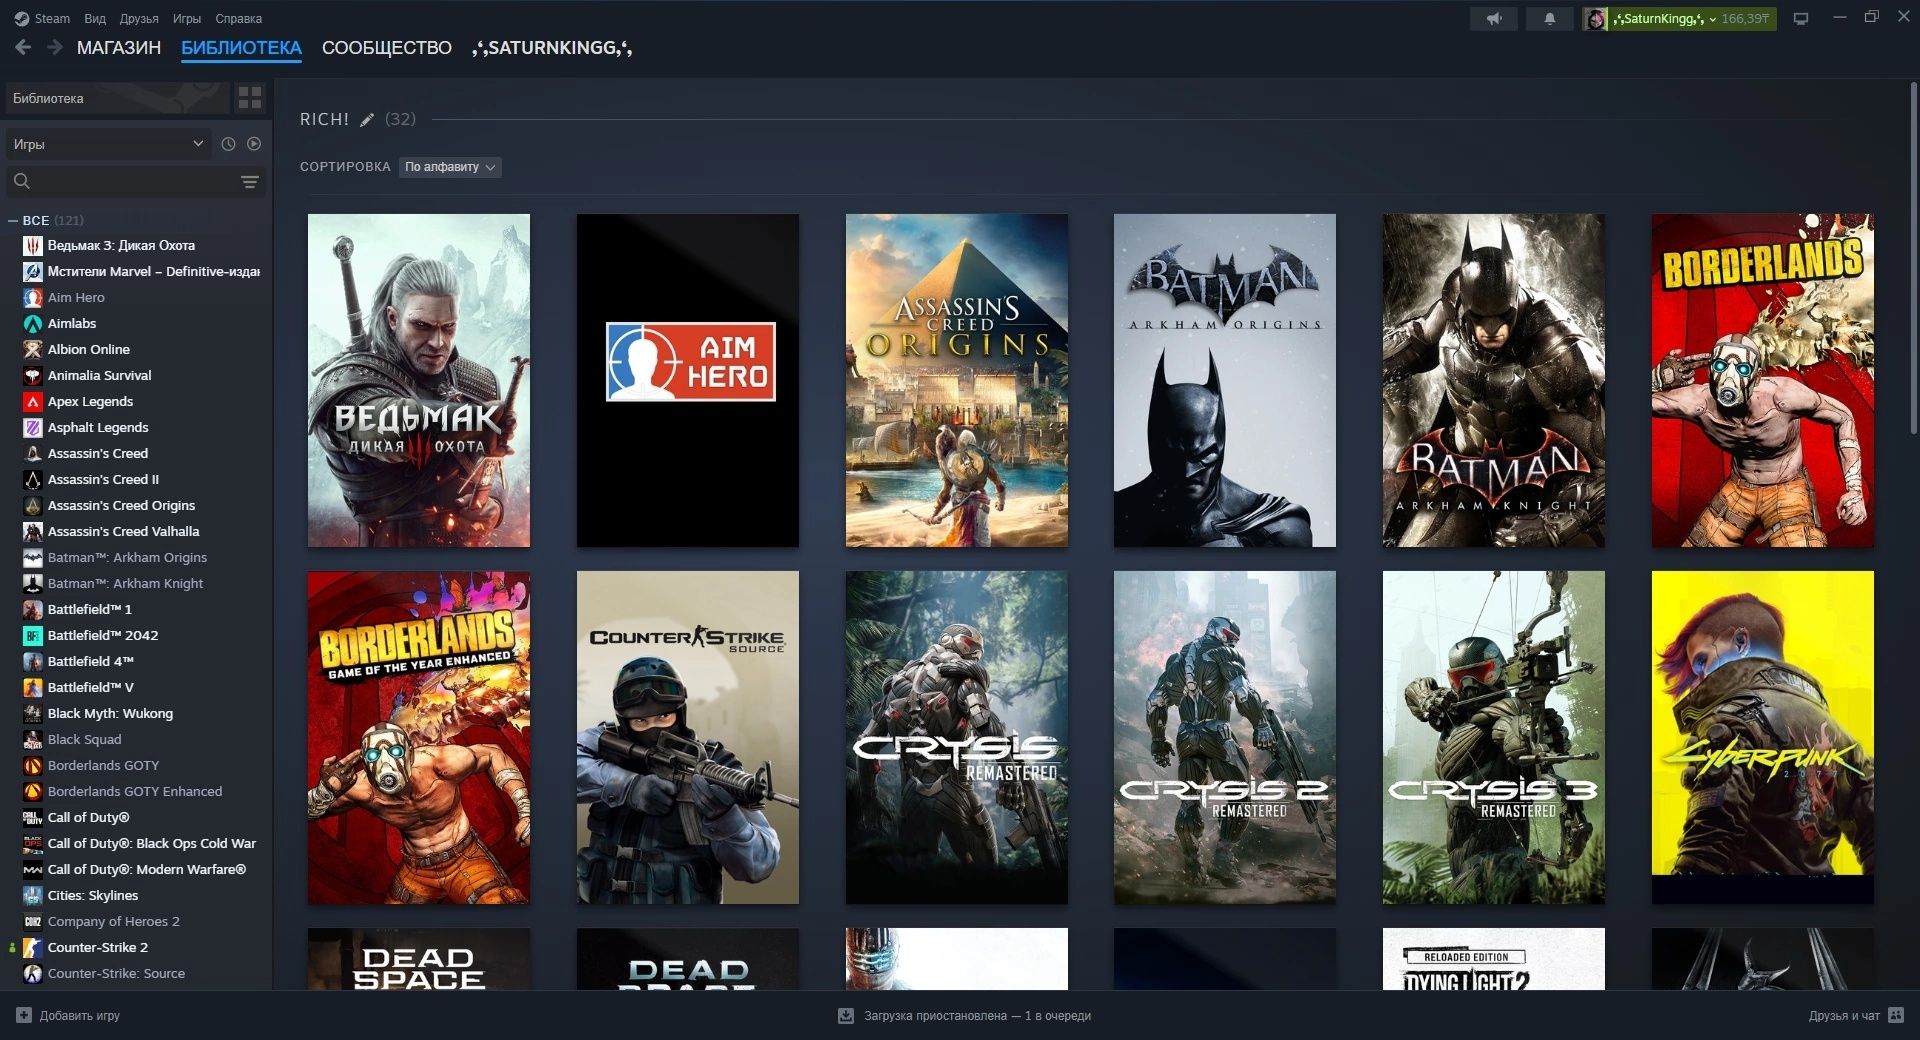The image size is (1920, 1040).
Task: Show ready-to-play games filter icon
Action: [254, 144]
